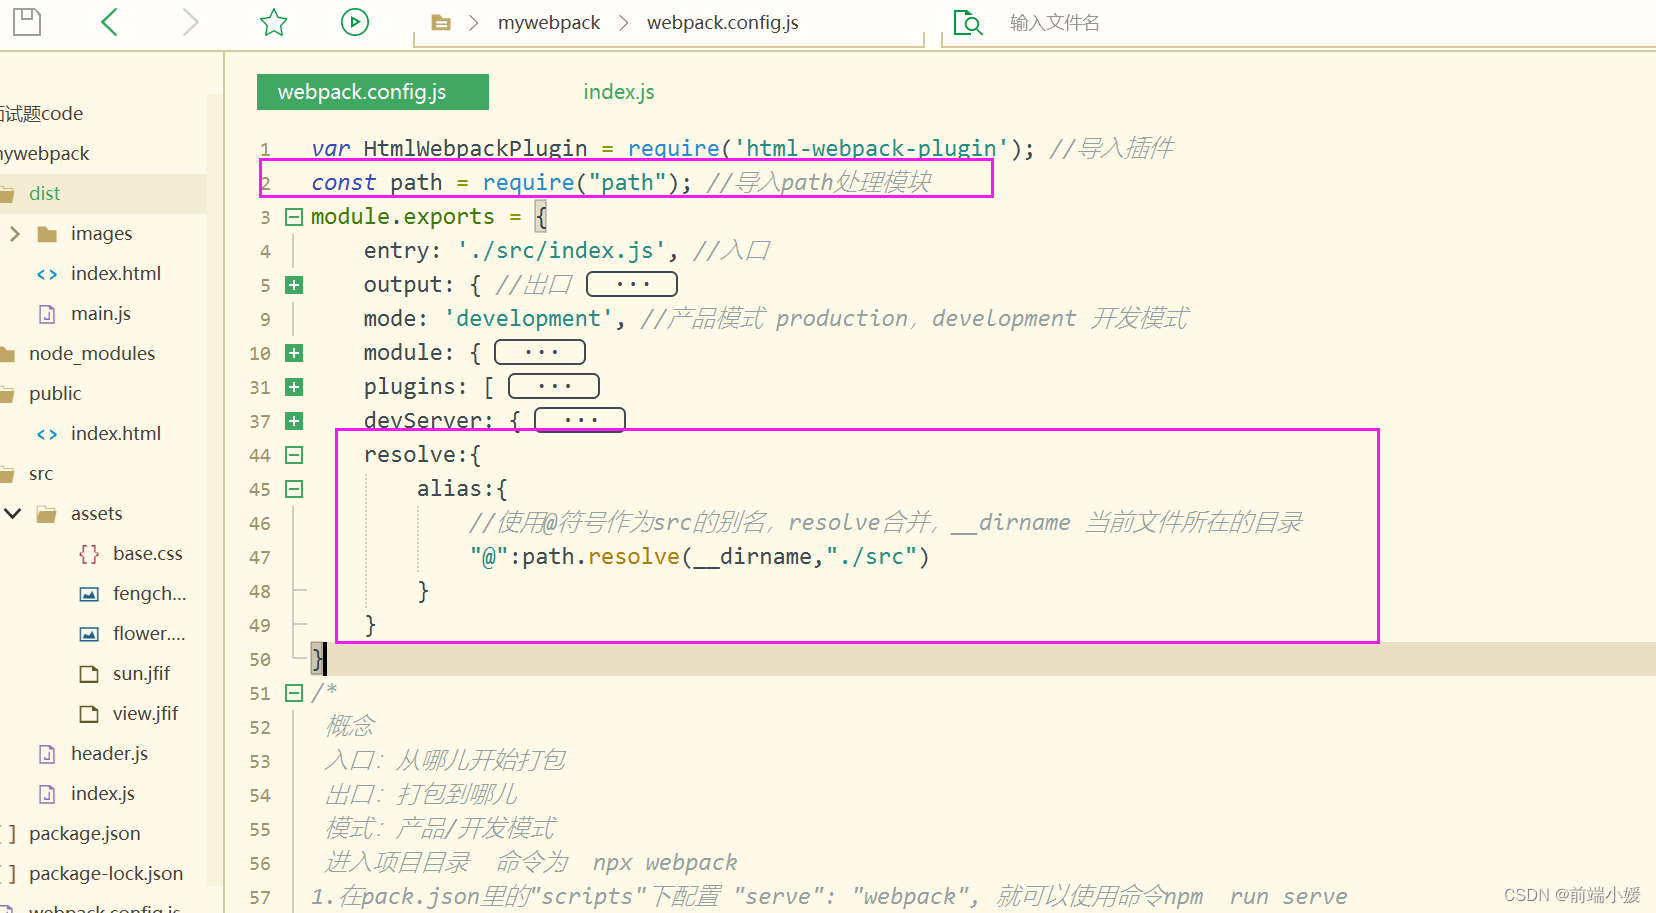
Task: Click the file icon beside main.js
Action: tap(47, 314)
